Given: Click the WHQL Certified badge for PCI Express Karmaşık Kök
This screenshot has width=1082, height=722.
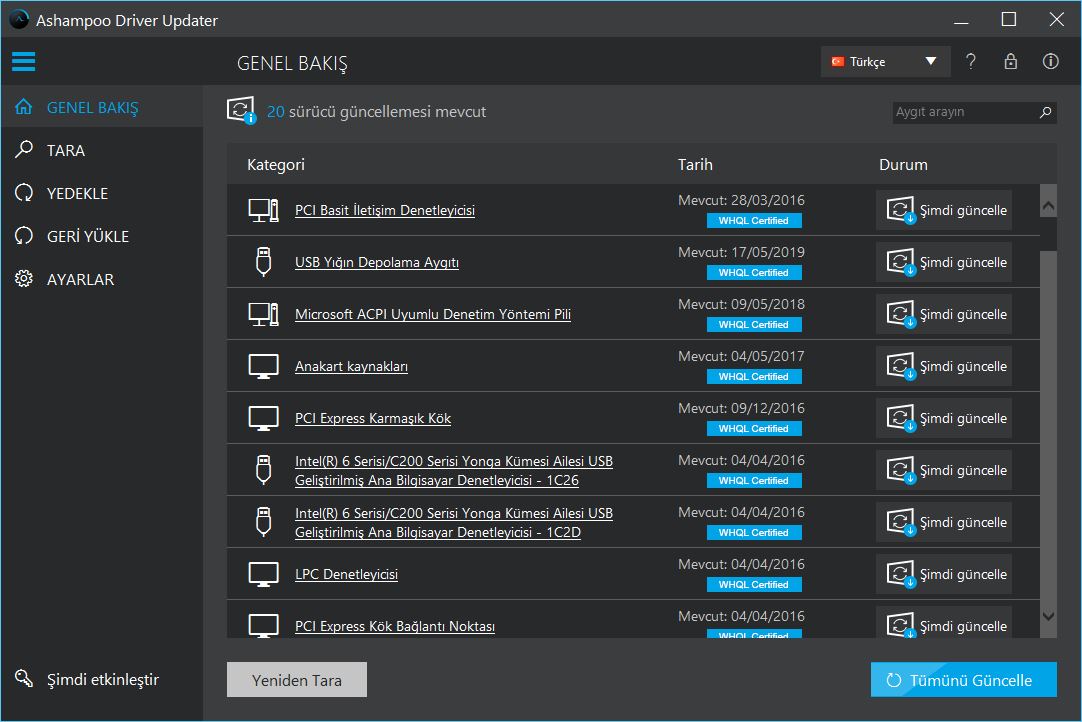Looking at the screenshot, I should [x=754, y=428].
